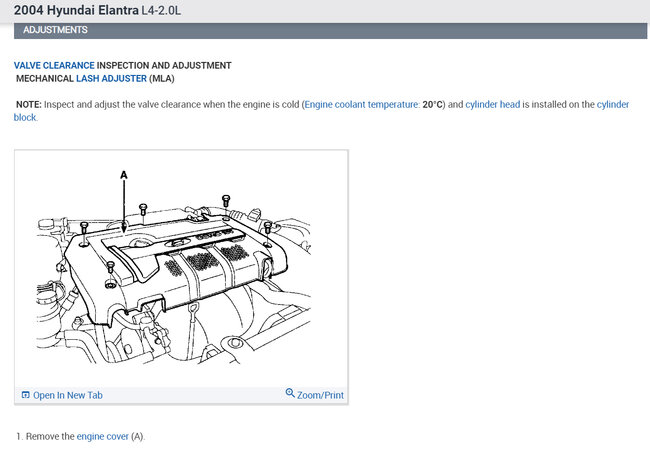
Task: Click the Open In New Tab text
Action: coord(67,395)
